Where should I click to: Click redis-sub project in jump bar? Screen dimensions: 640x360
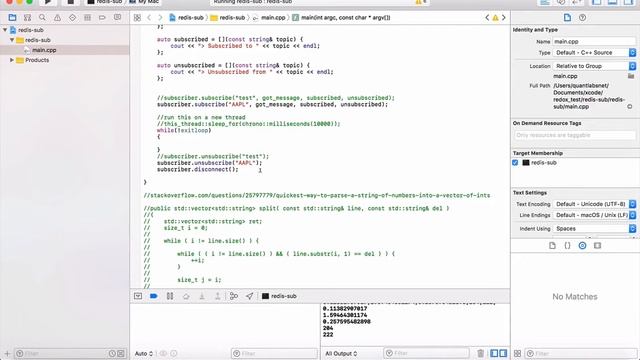186,18
